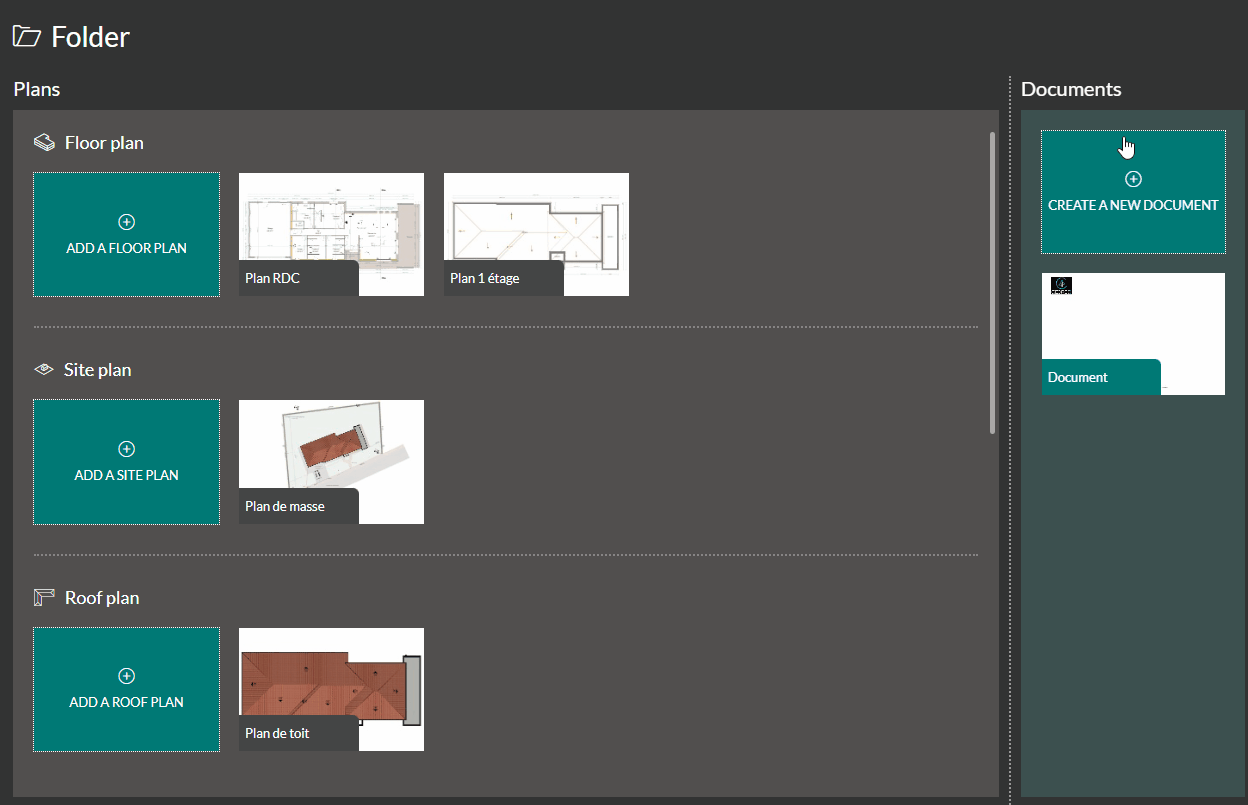Click the Site plan section icon

(x=43, y=370)
